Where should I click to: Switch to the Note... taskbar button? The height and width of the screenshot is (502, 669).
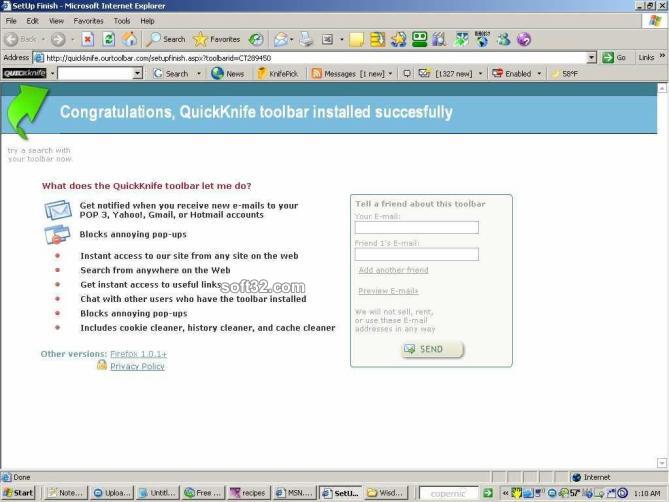pos(66,493)
